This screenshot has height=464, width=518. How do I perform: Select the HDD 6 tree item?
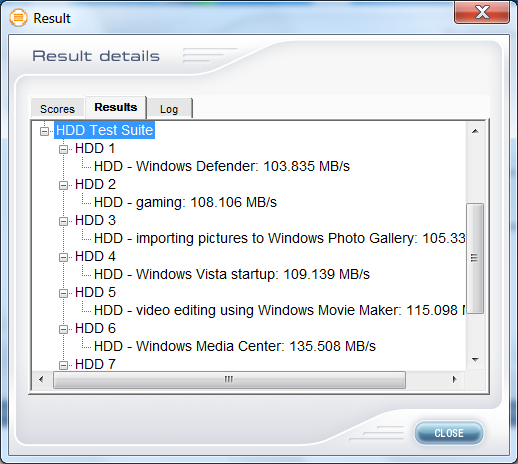pos(95,328)
